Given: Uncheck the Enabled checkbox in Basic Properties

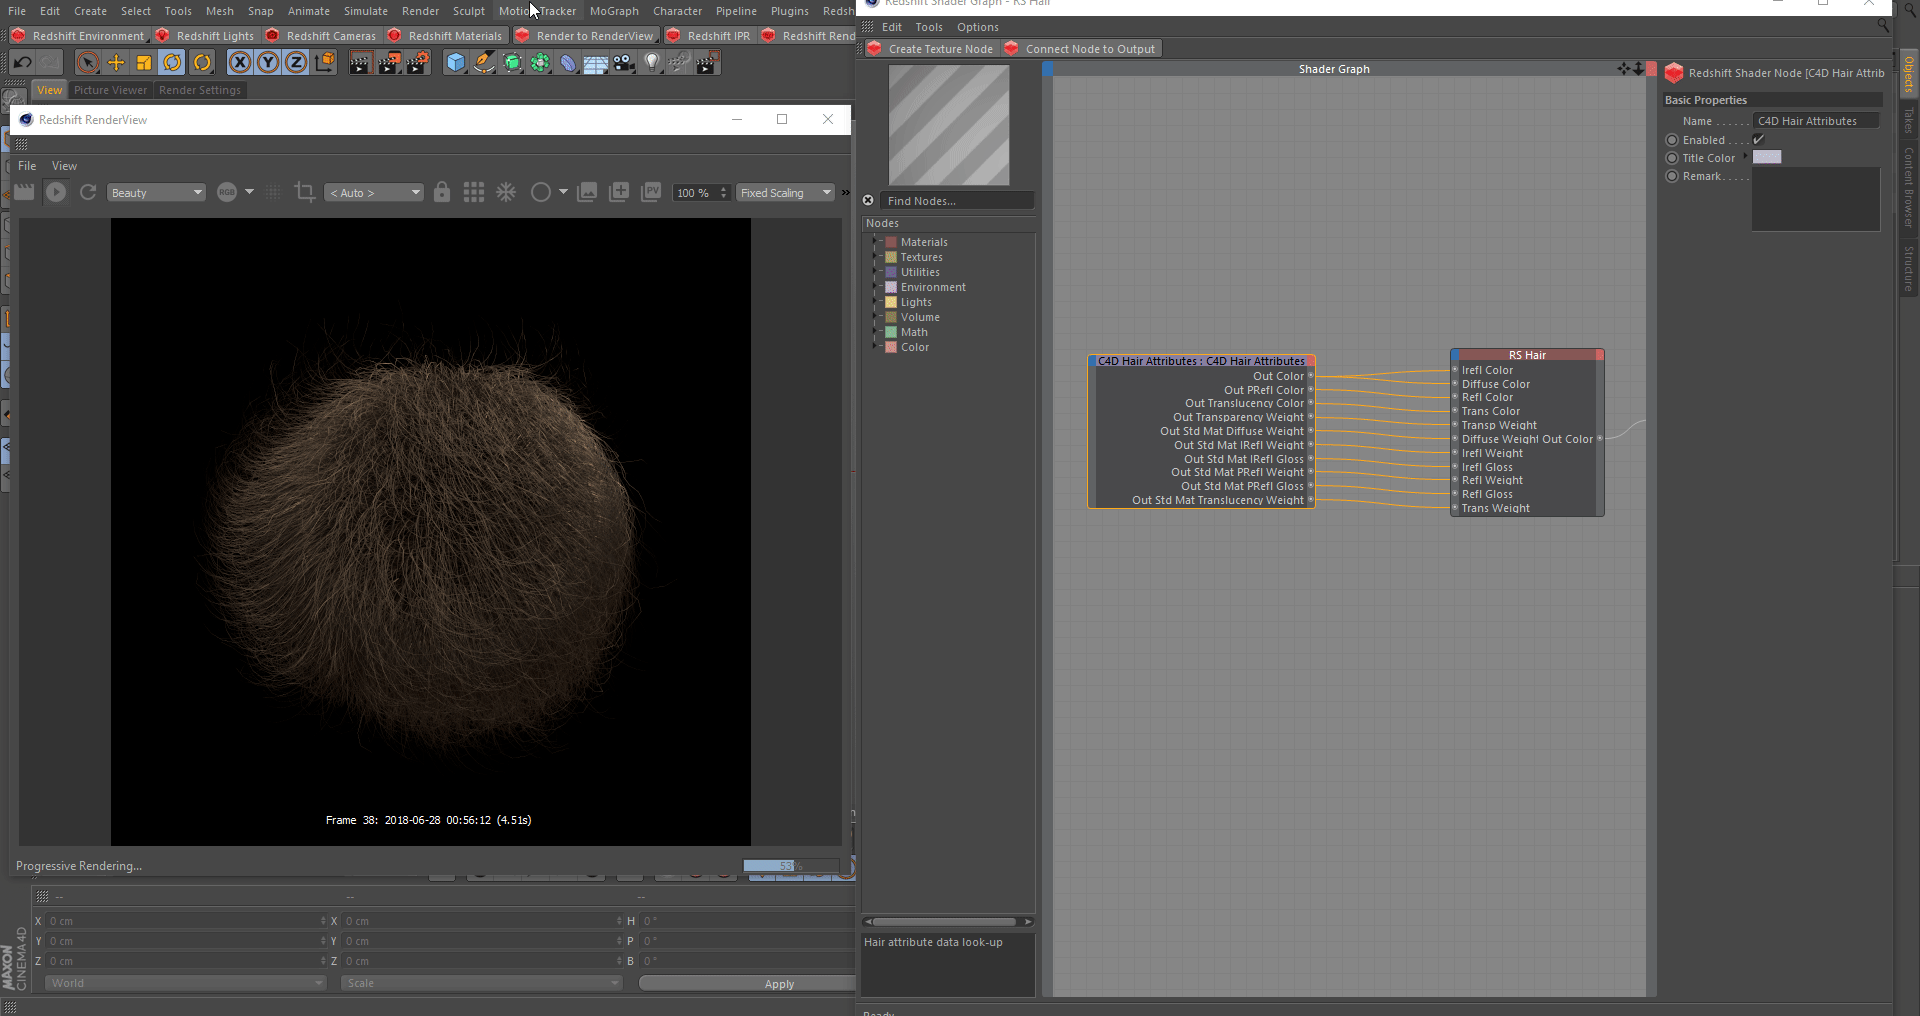Looking at the screenshot, I should click(x=1759, y=140).
